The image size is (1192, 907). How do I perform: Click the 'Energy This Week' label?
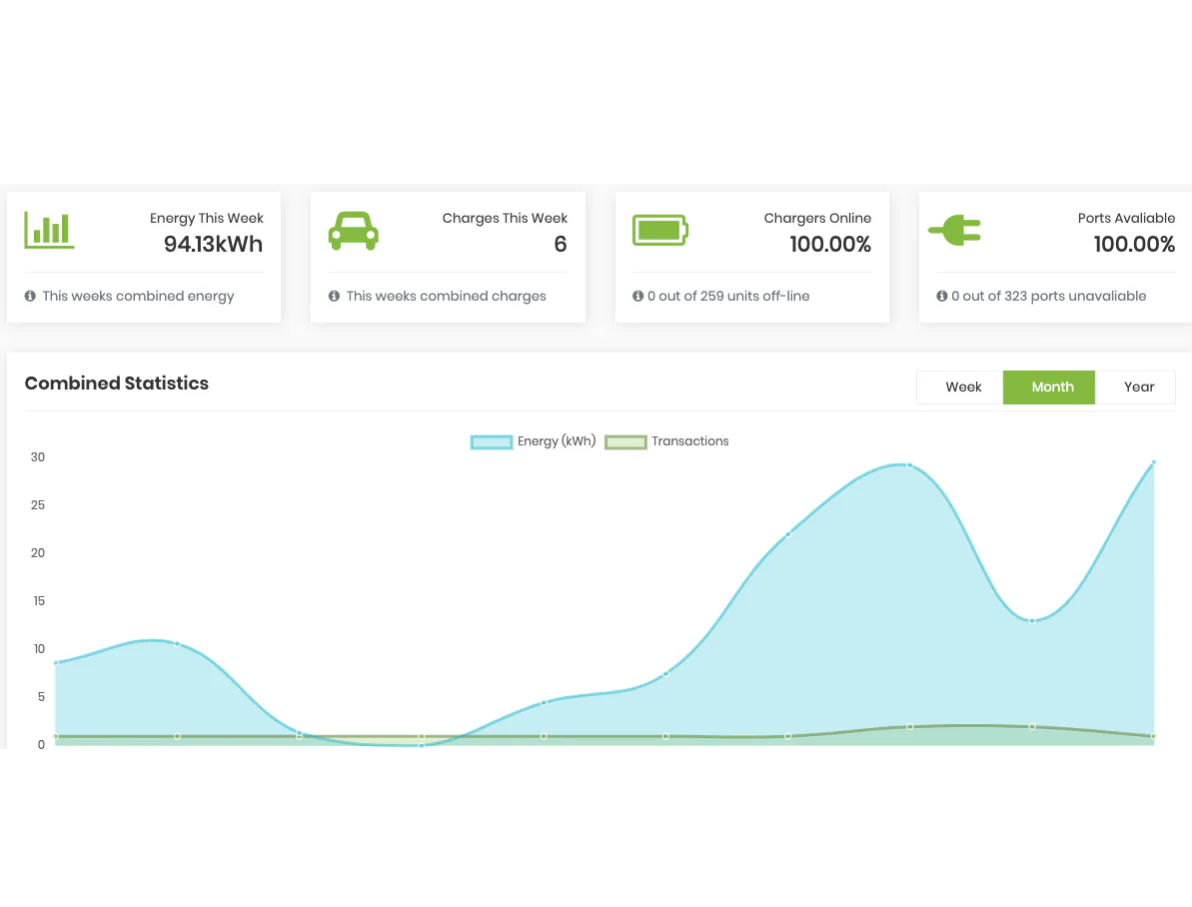(207, 218)
